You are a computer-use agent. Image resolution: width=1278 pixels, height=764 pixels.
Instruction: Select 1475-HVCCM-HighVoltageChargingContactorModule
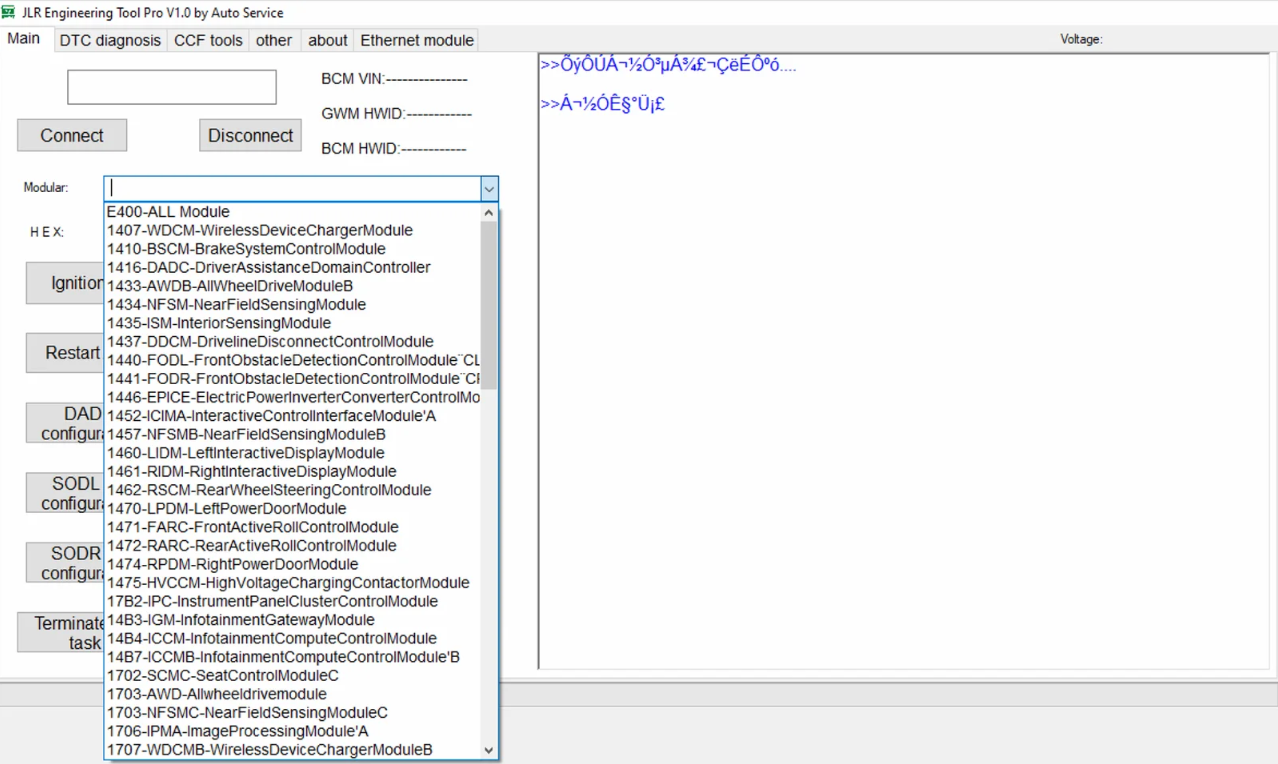tap(292, 582)
